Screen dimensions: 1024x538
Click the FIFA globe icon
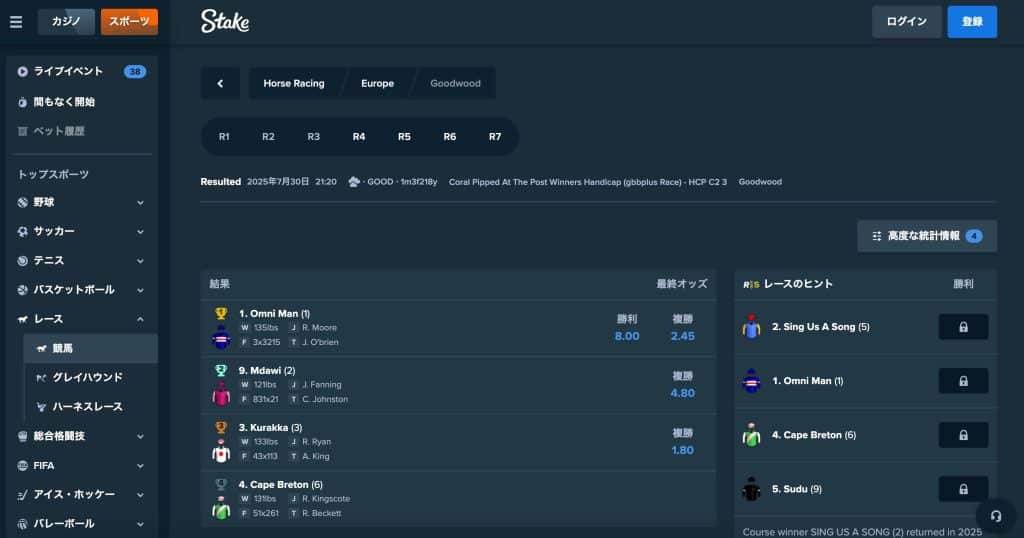click(22, 466)
